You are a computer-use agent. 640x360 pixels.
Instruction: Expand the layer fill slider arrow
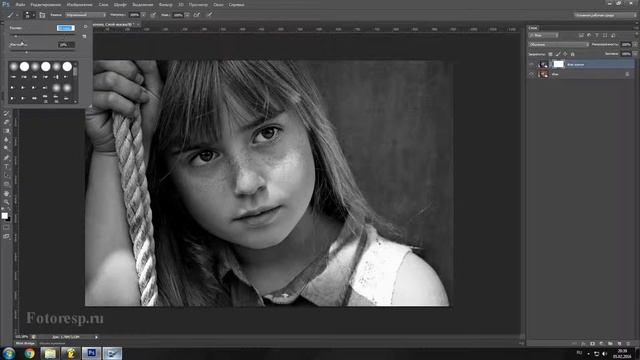(635, 53)
